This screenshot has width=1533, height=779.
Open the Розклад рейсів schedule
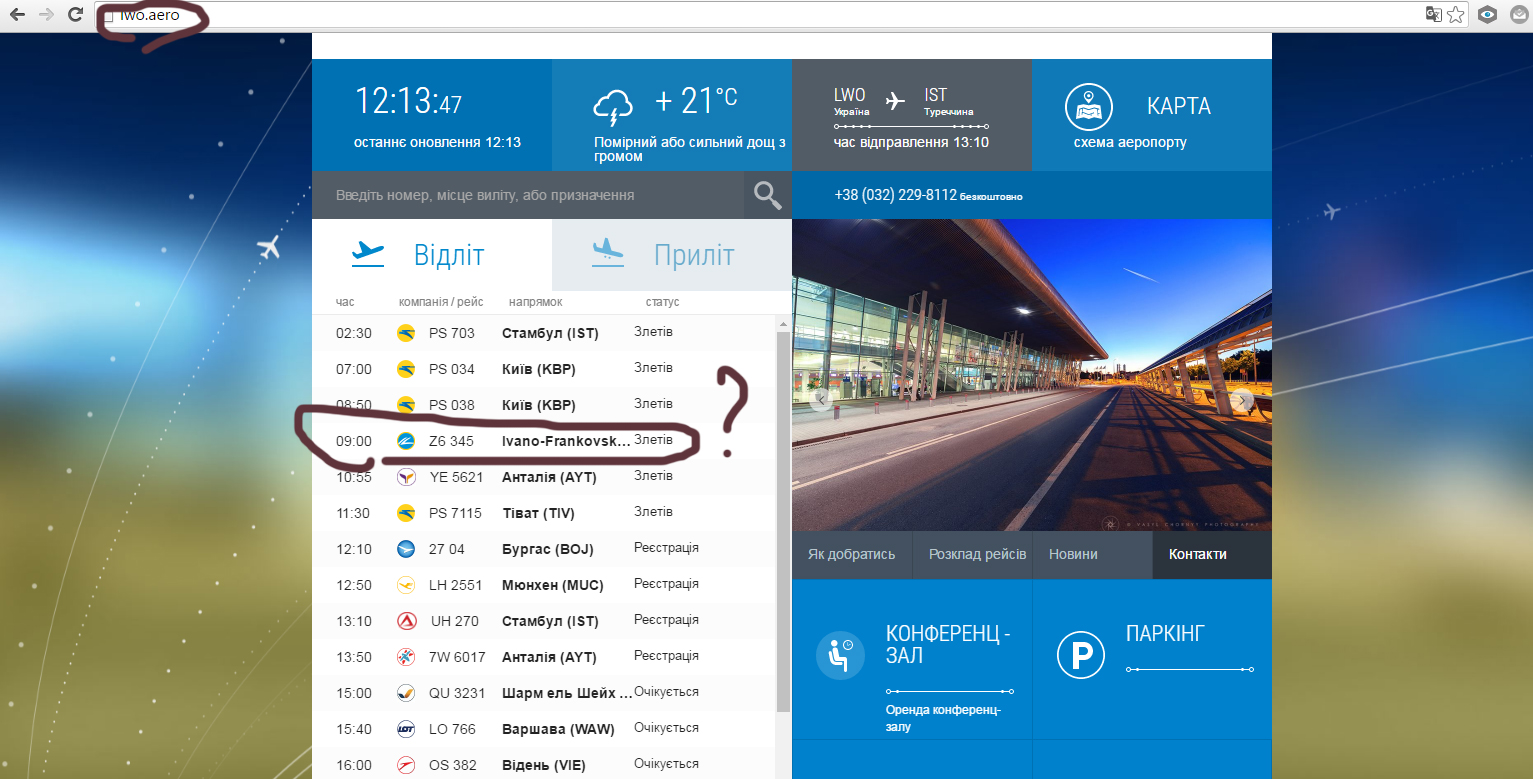[977, 554]
